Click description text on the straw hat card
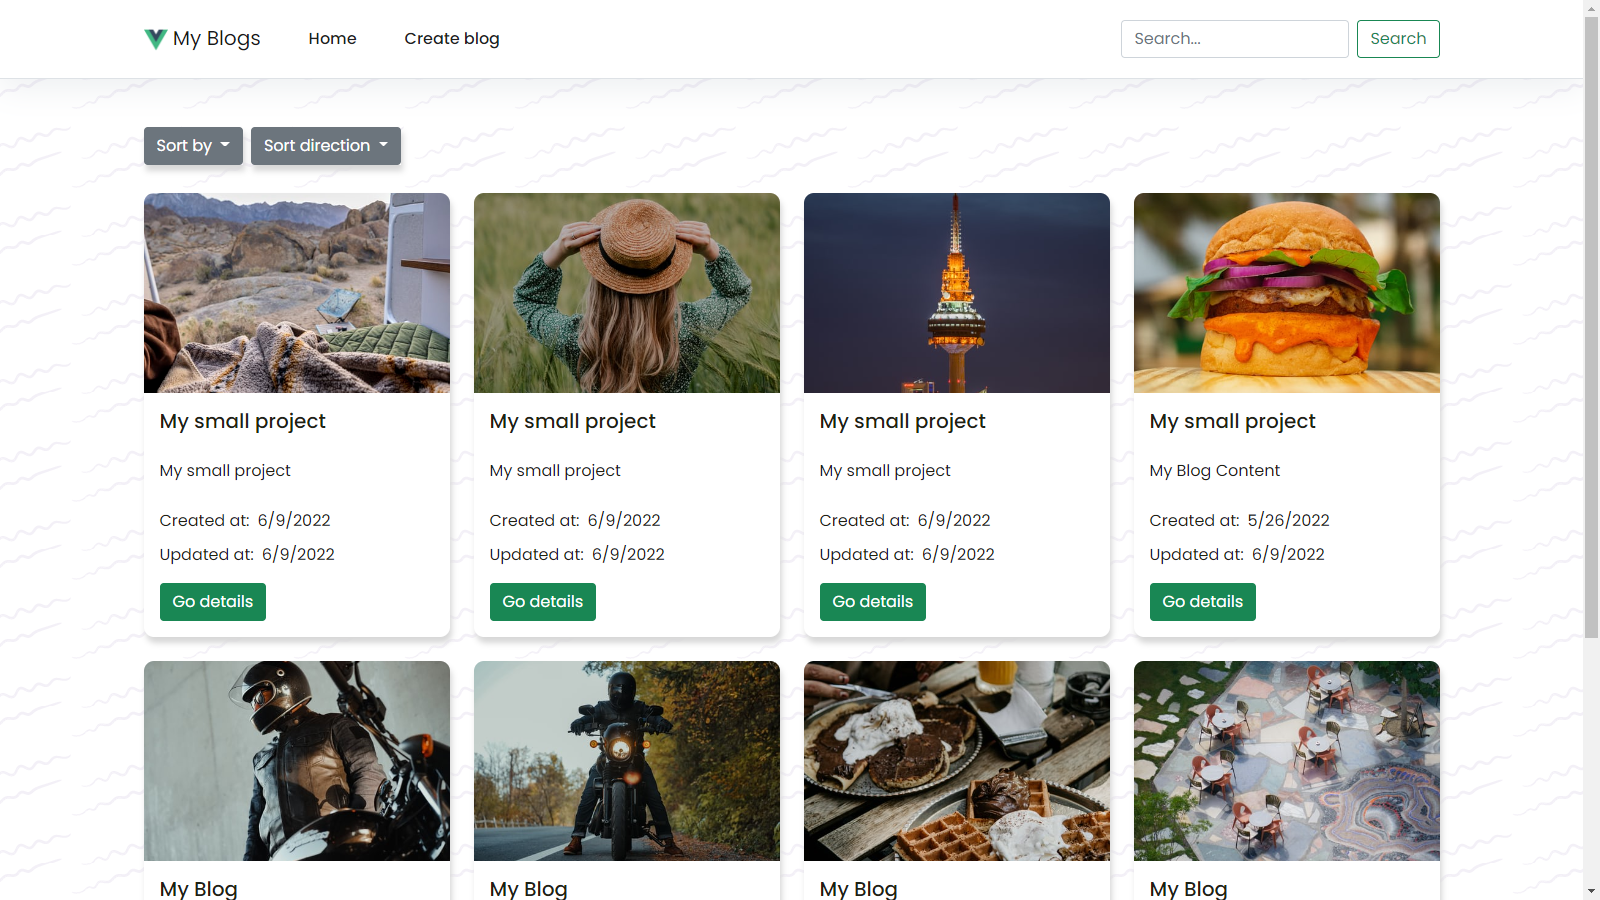 pos(555,471)
